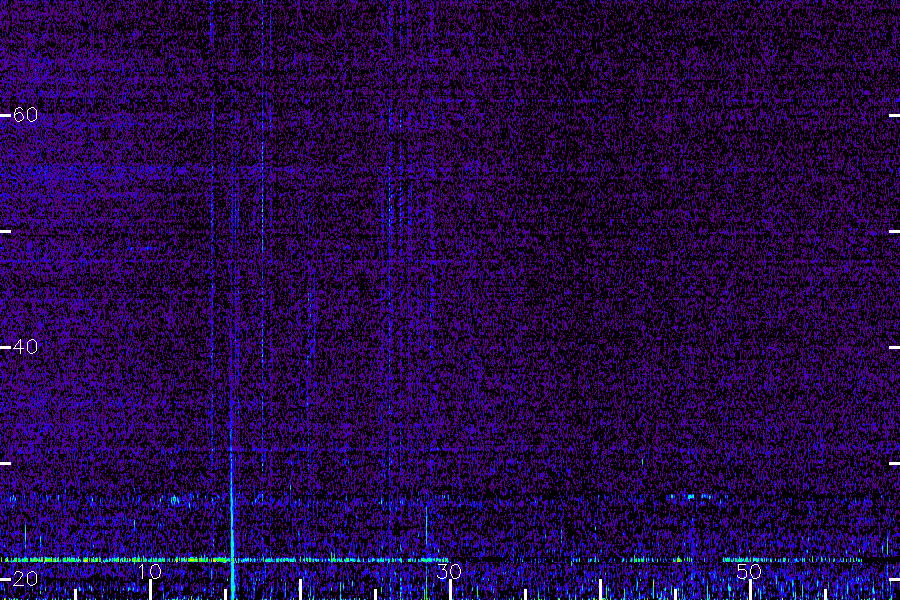Image resolution: width=900 pixels, height=600 pixels.
Task: Click the "30" horizontal axis label
Action: coord(449,572)
